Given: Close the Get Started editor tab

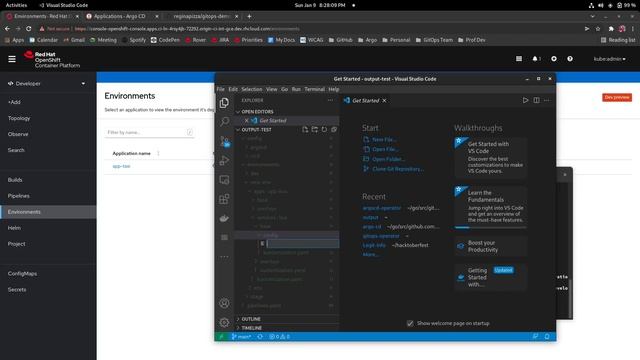Looking at the screenshot, I should 384,100.
